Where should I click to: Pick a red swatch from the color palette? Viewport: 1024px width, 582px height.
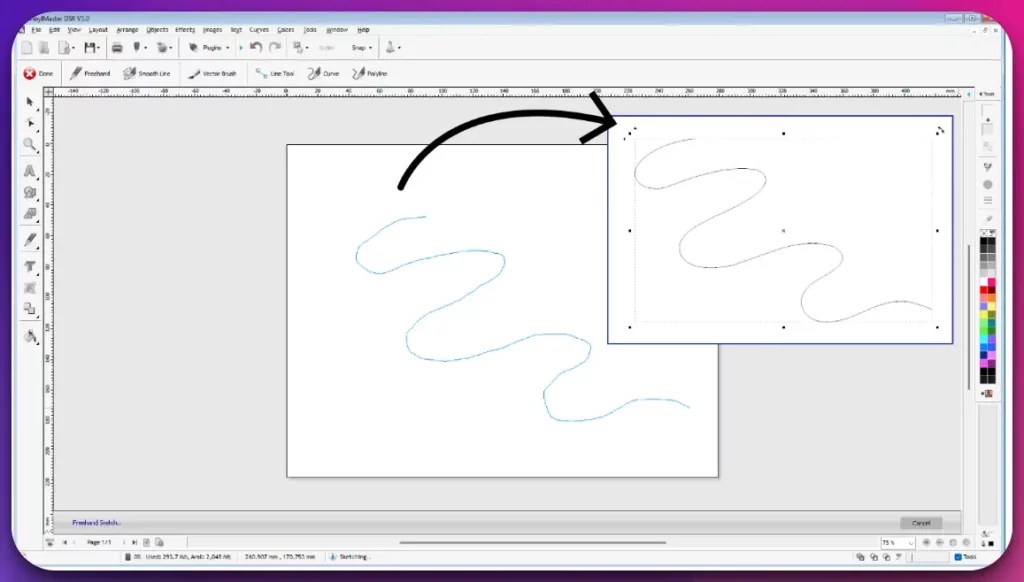(982, 288)
